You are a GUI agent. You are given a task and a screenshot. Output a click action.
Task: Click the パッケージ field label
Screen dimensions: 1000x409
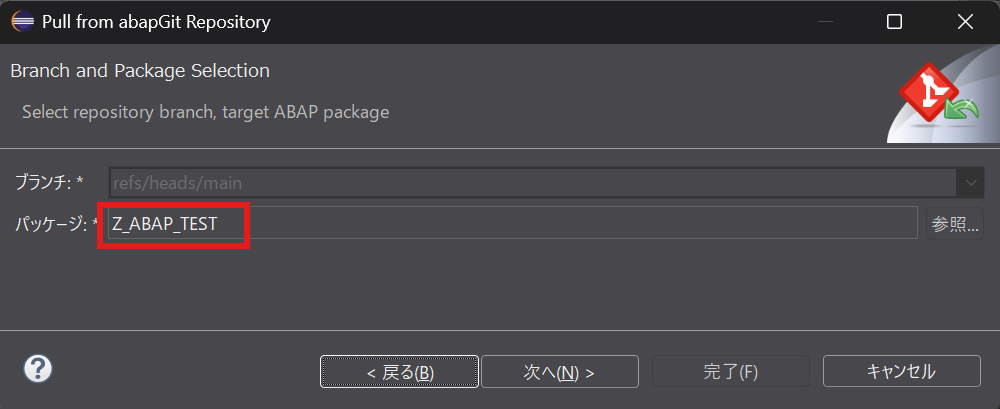[x=55, y=224]
